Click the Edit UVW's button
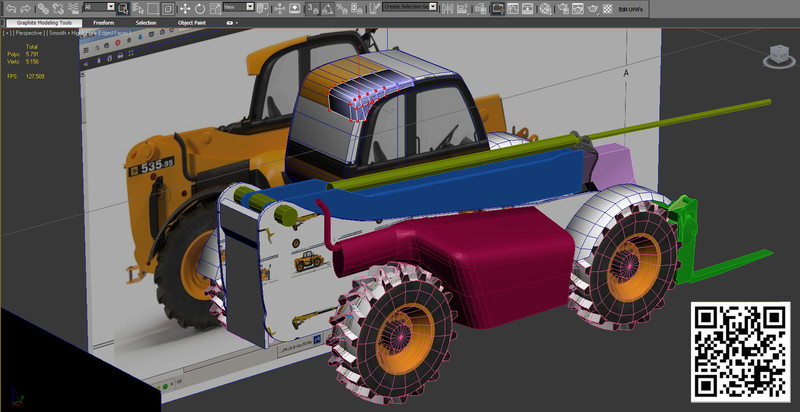This screenshot has height=412, width=800. [x=631, y=8]
